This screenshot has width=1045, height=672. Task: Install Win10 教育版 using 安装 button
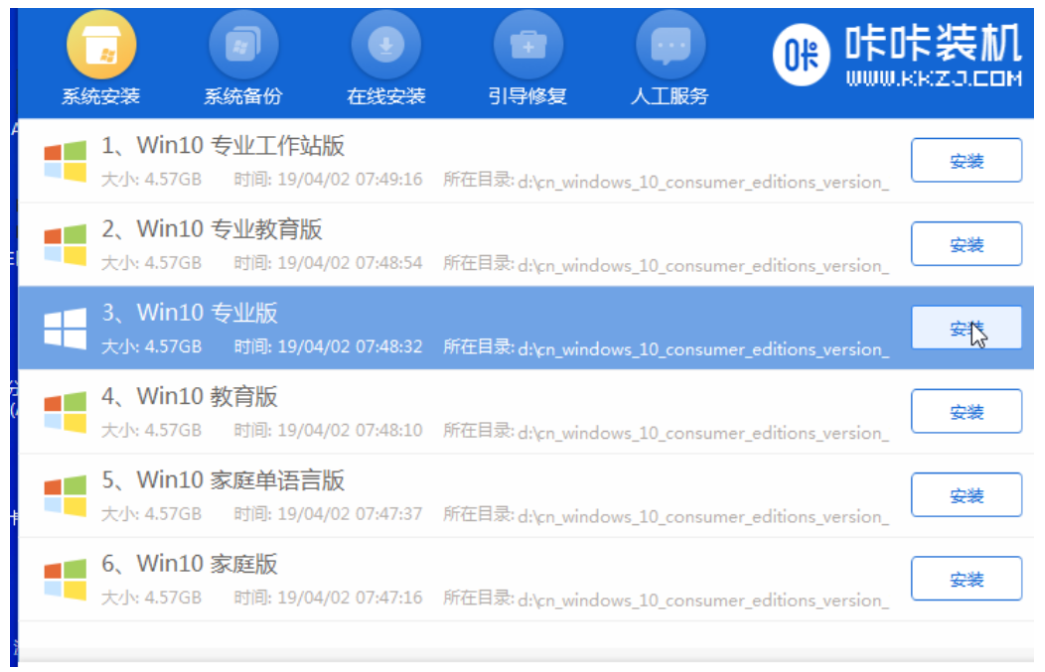pyautogui.click(x=966, y=412)
